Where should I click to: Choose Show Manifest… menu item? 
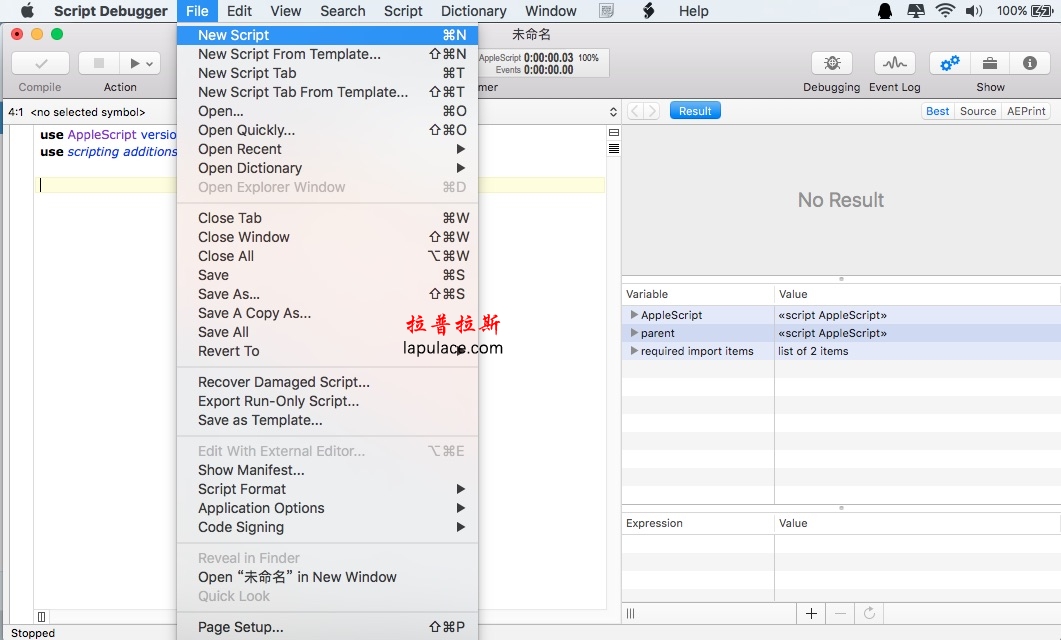tap(328, 470)
